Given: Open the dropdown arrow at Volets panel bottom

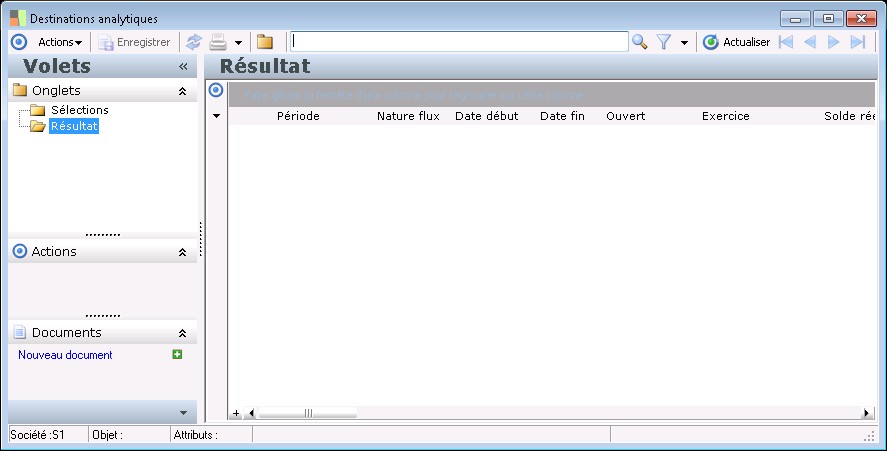Looking at the screenshot, I should point(183,413).
